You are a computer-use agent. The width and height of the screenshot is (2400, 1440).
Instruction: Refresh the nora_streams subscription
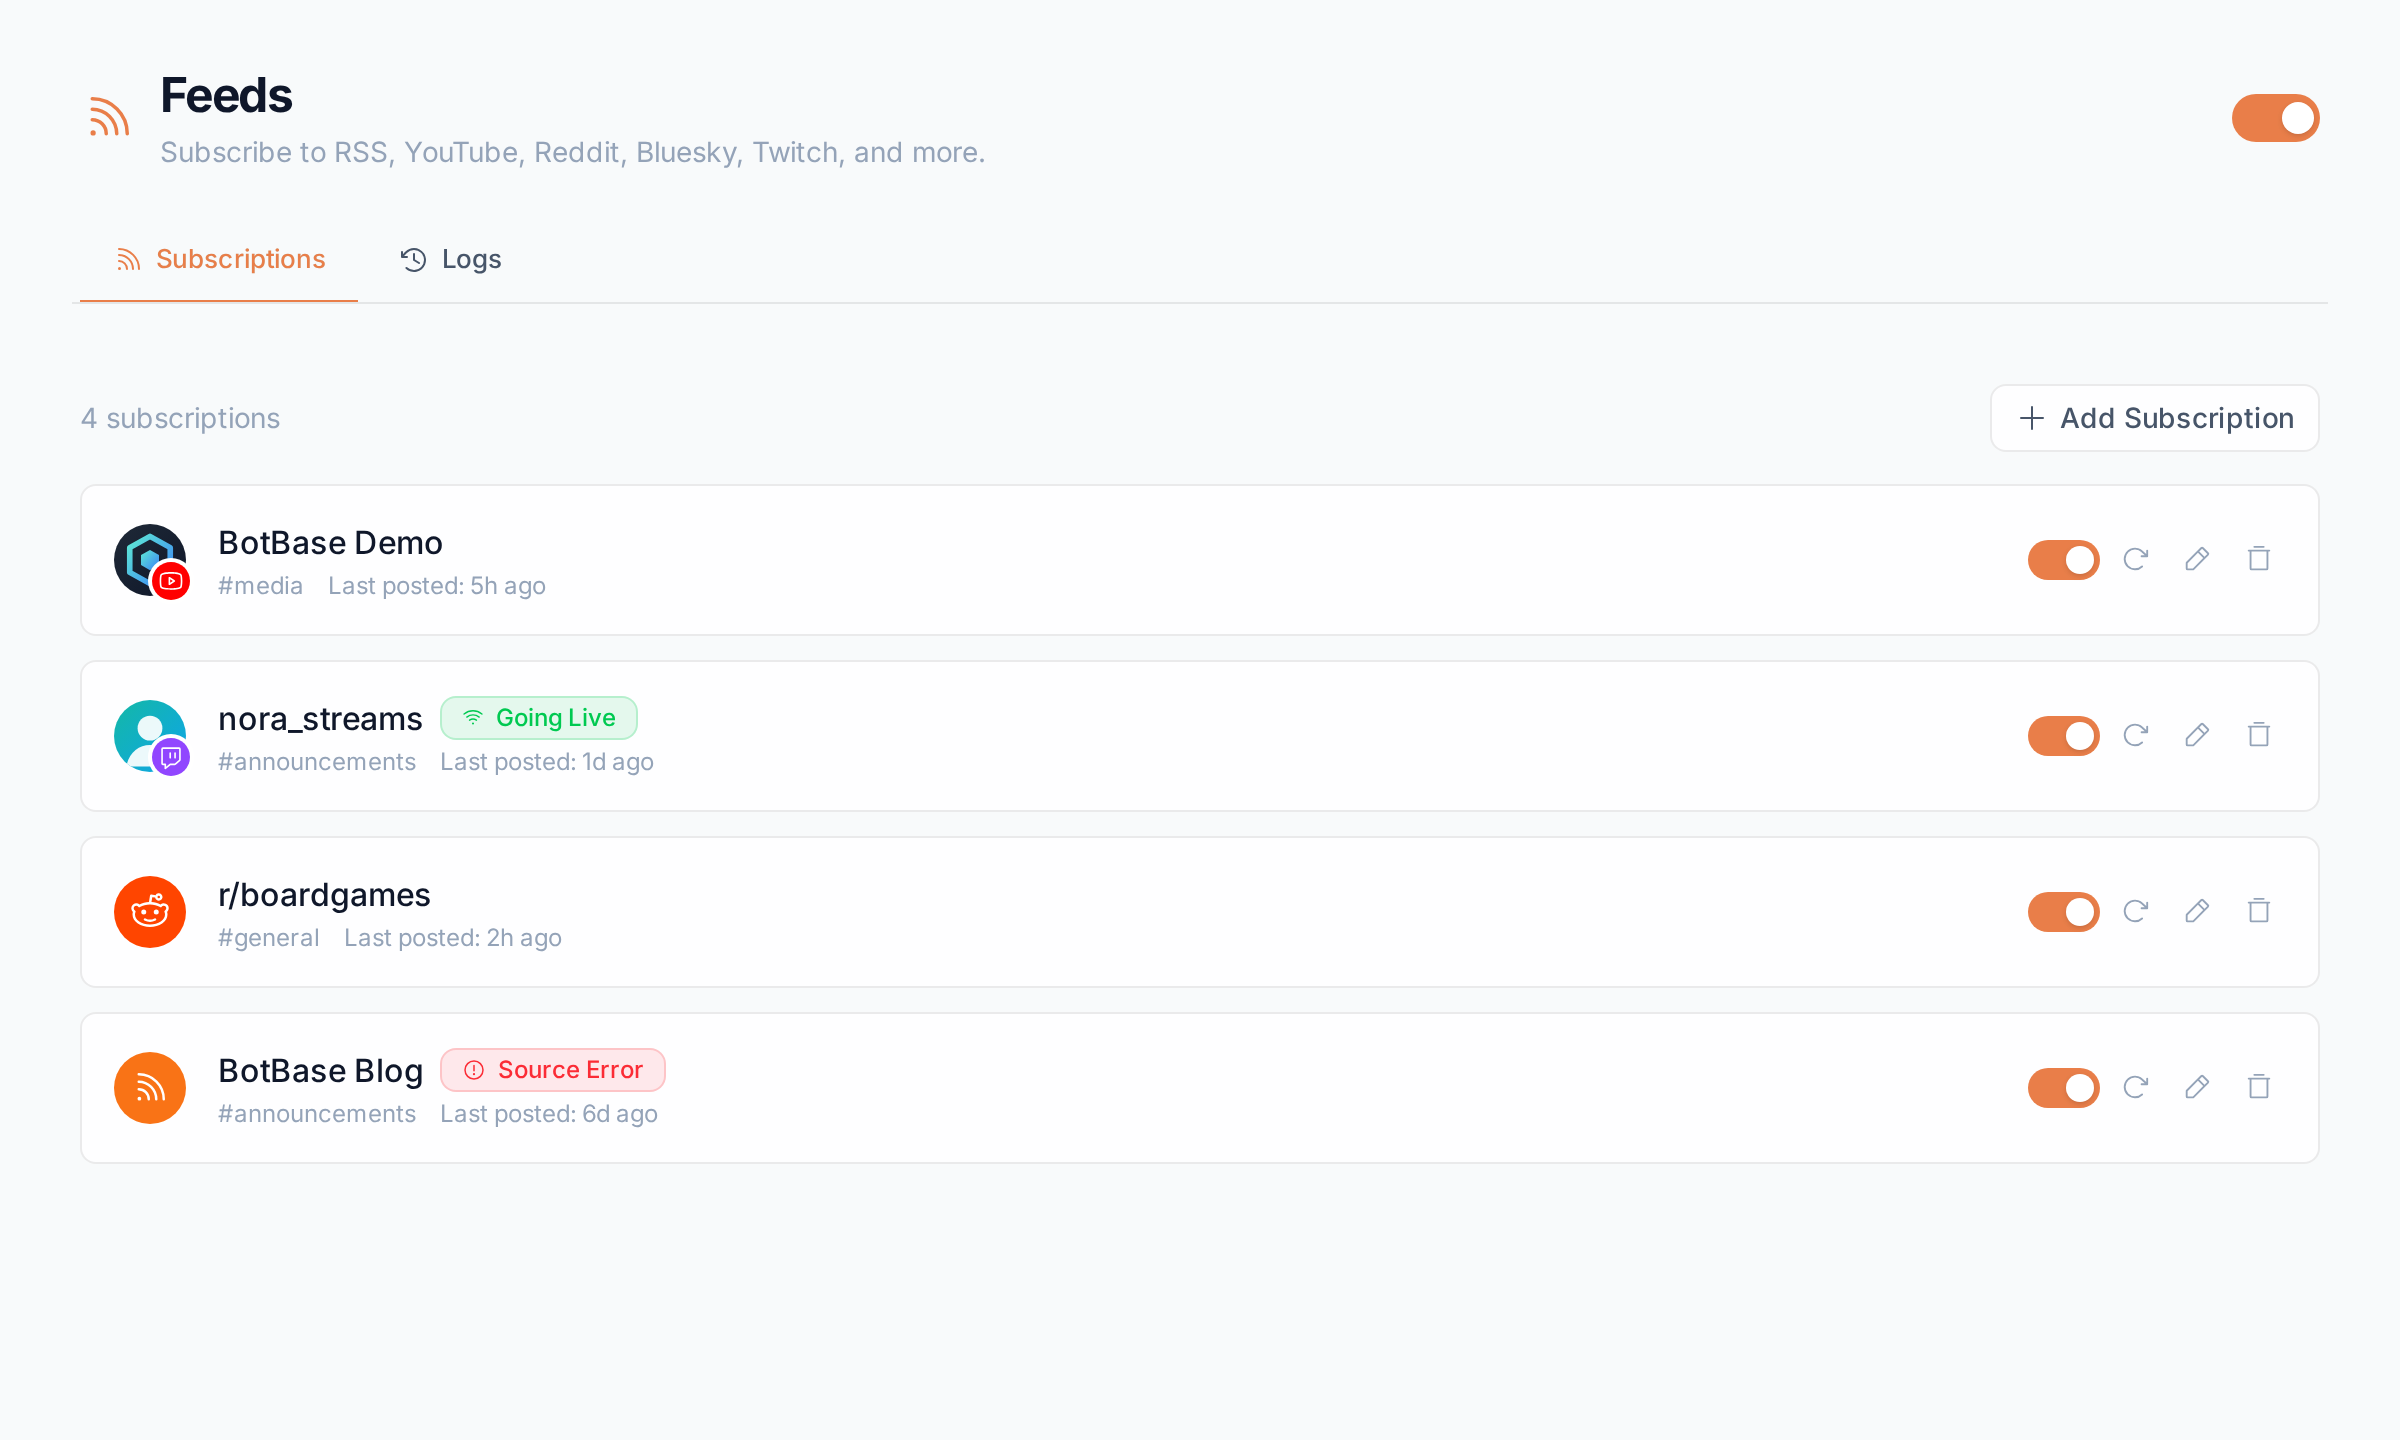(2136, 735)
